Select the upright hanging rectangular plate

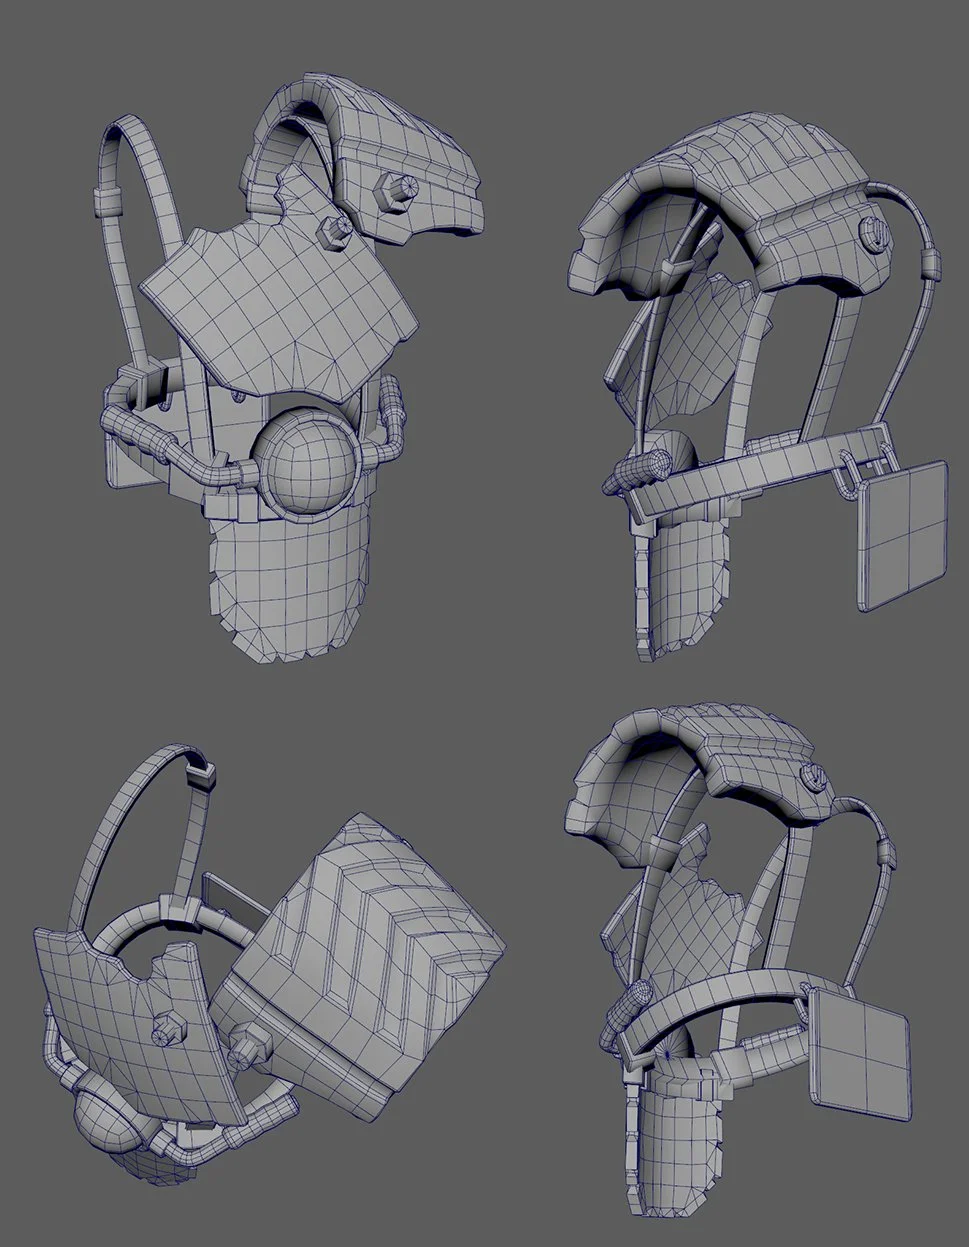[x=903, y=535]
